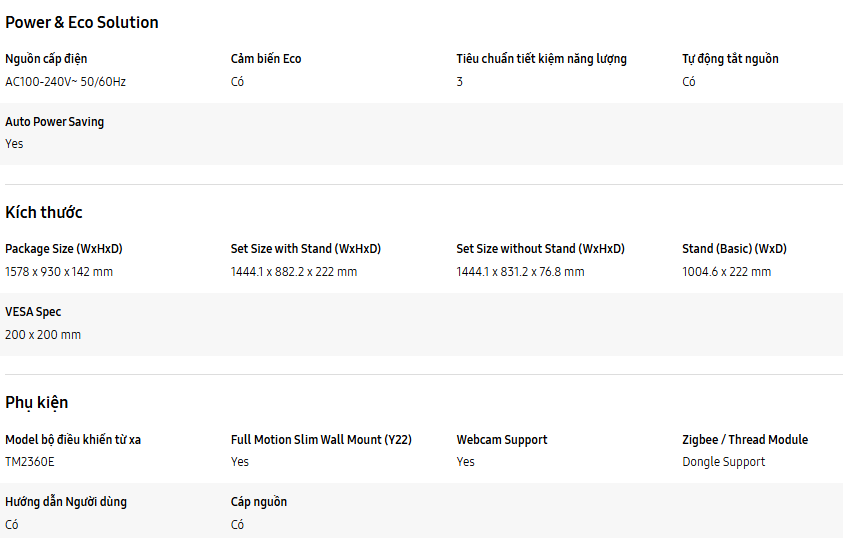843x538 pixels.
Task: Click the Cảm biến Eco label
Action: (x=266, y=59)
